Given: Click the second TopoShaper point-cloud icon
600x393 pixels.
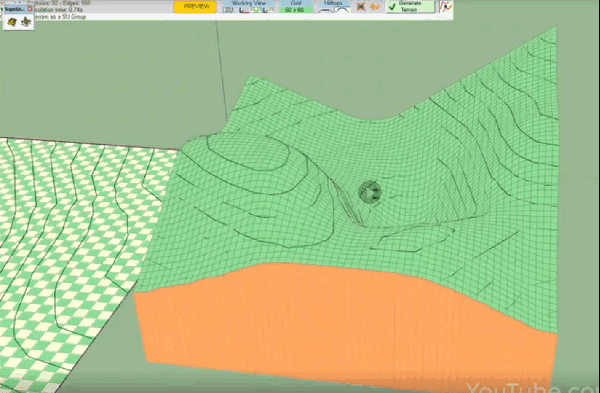Looking at the screenshot, I should [26, 22].
